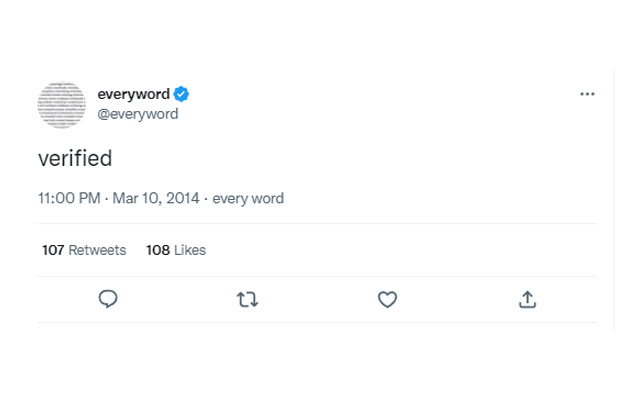Click the speech bubble comment icon
The width and height of the screenshot is (640, 400).
point(108,299)
